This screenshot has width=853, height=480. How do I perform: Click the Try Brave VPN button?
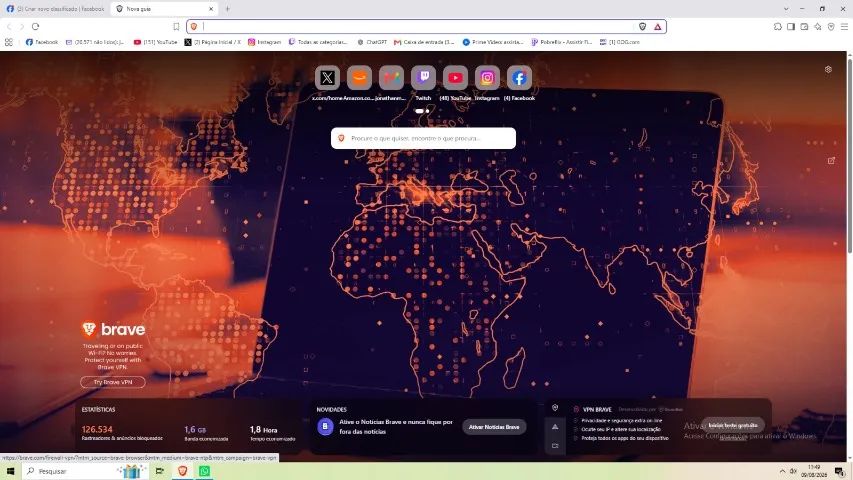click(x=113, y=382)
